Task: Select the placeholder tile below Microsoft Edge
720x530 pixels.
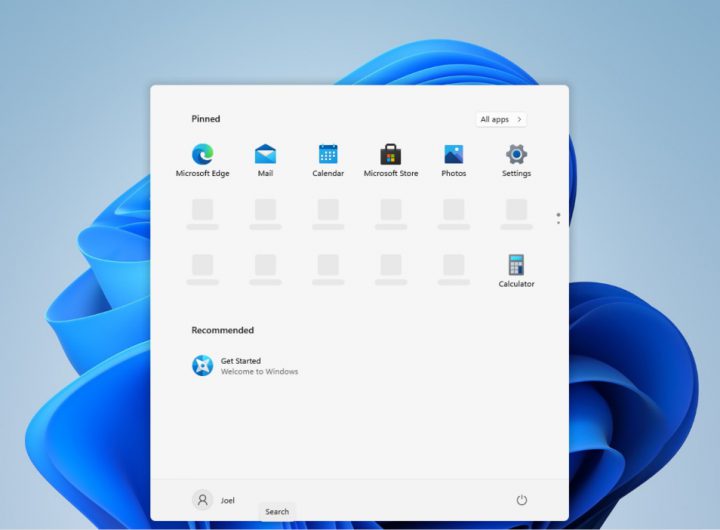Action: pyautogui.click(x=202, y=210)
